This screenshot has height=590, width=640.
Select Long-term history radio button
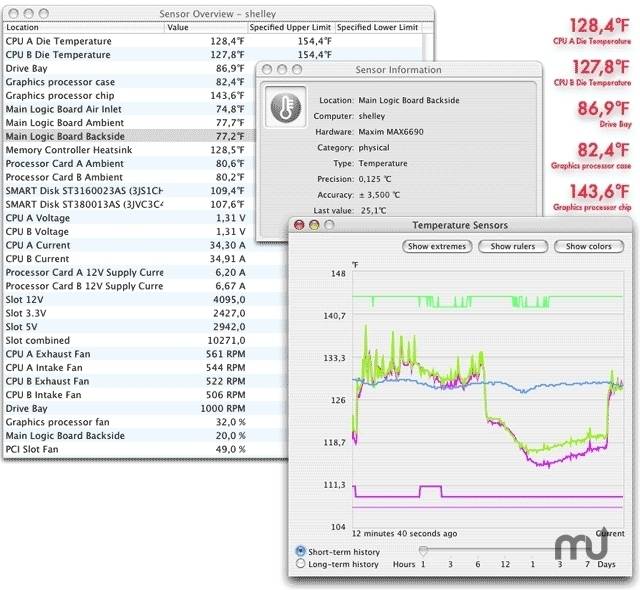[300, 564]
